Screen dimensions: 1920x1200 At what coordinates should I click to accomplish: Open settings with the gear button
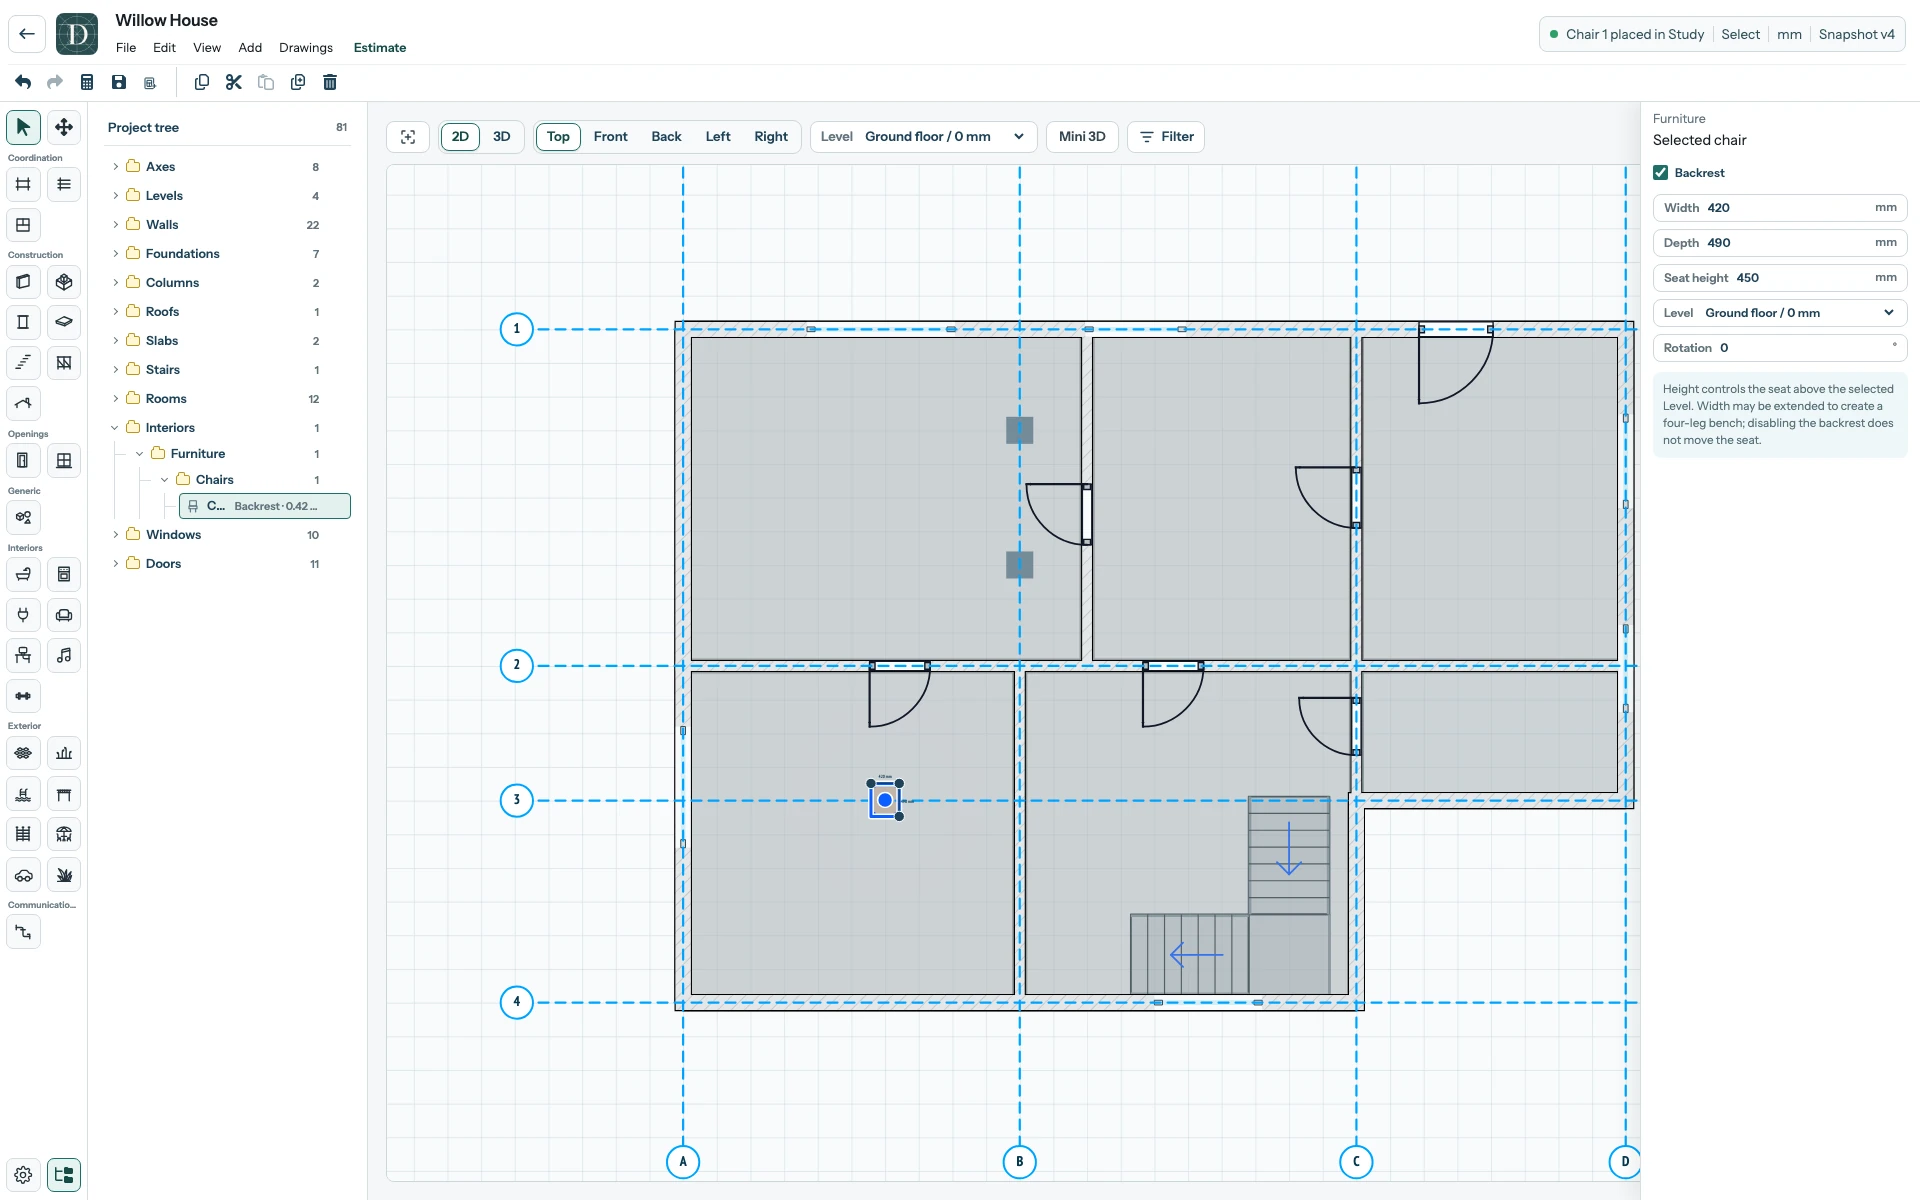[x=23, y=1175]
